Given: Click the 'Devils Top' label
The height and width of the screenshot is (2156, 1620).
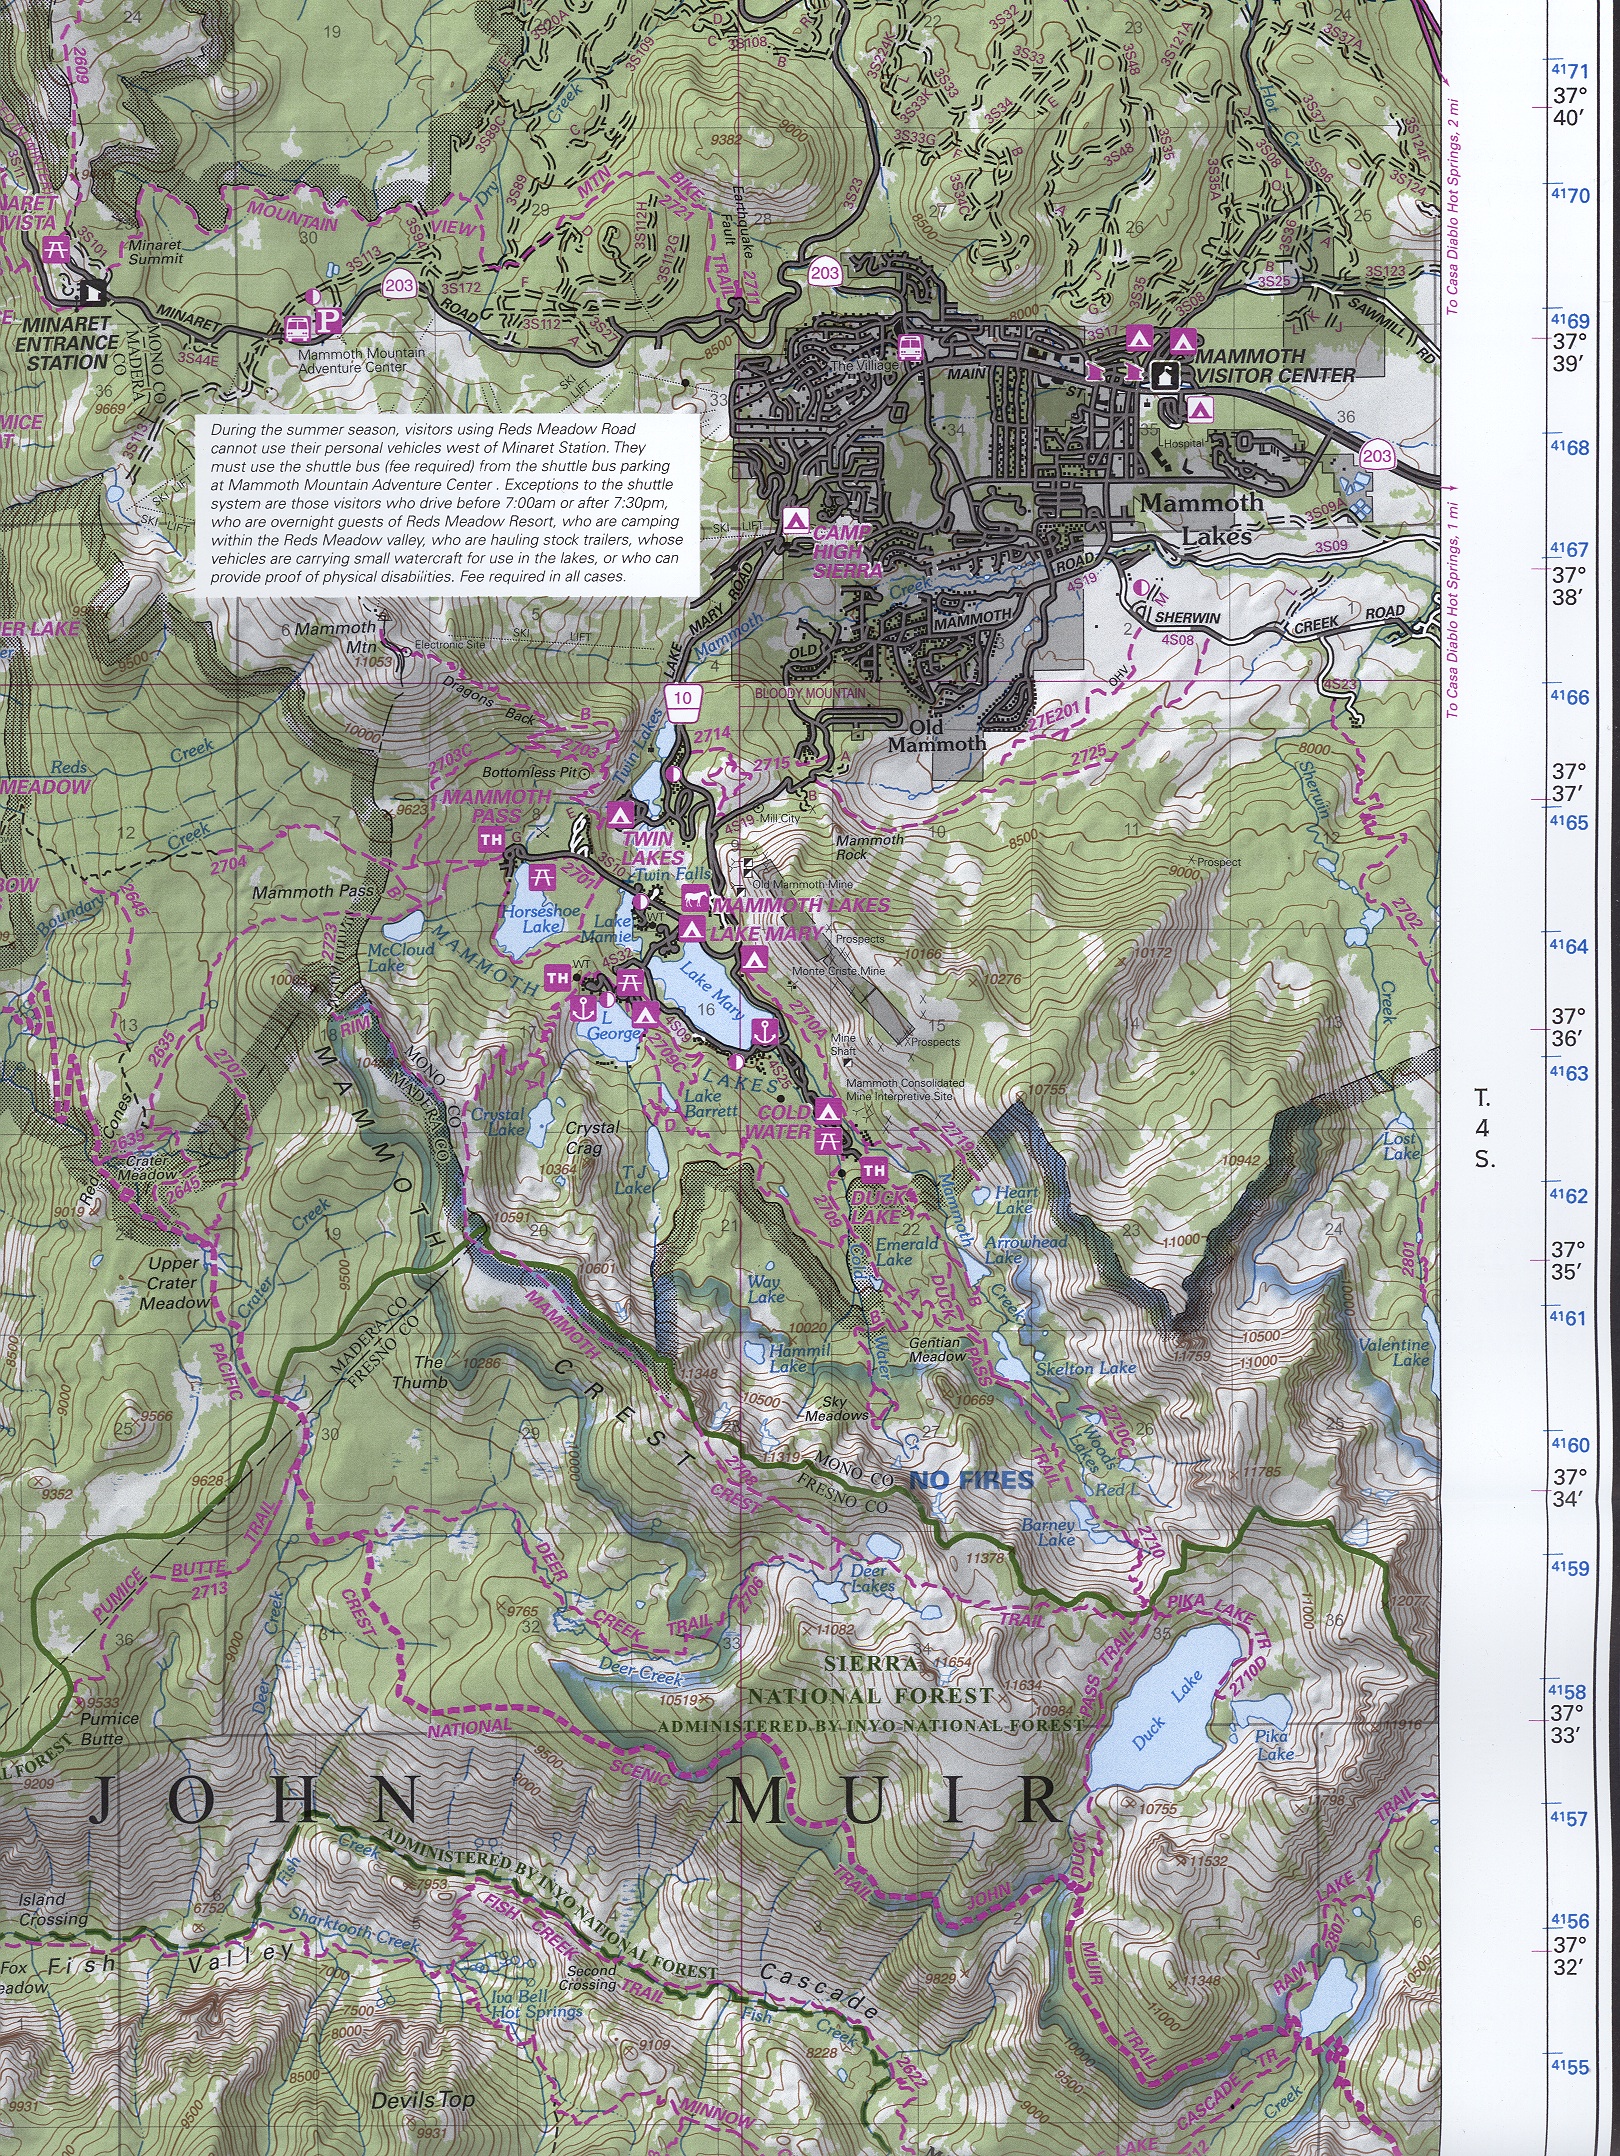Looking at the screenshot, I should point(422,2100).
